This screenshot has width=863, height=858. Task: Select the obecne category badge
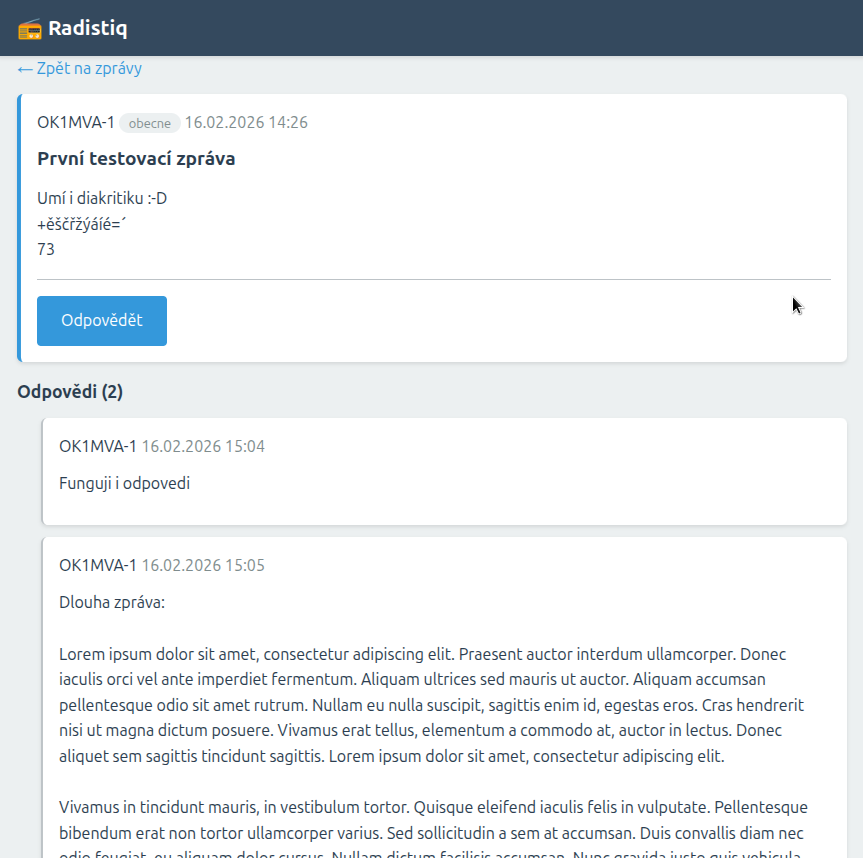150,123
